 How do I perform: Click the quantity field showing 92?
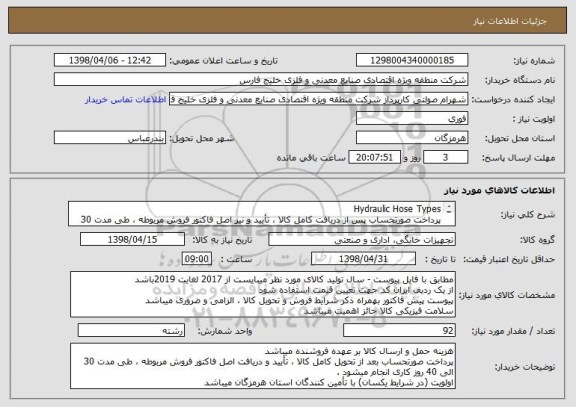(399, 330)
